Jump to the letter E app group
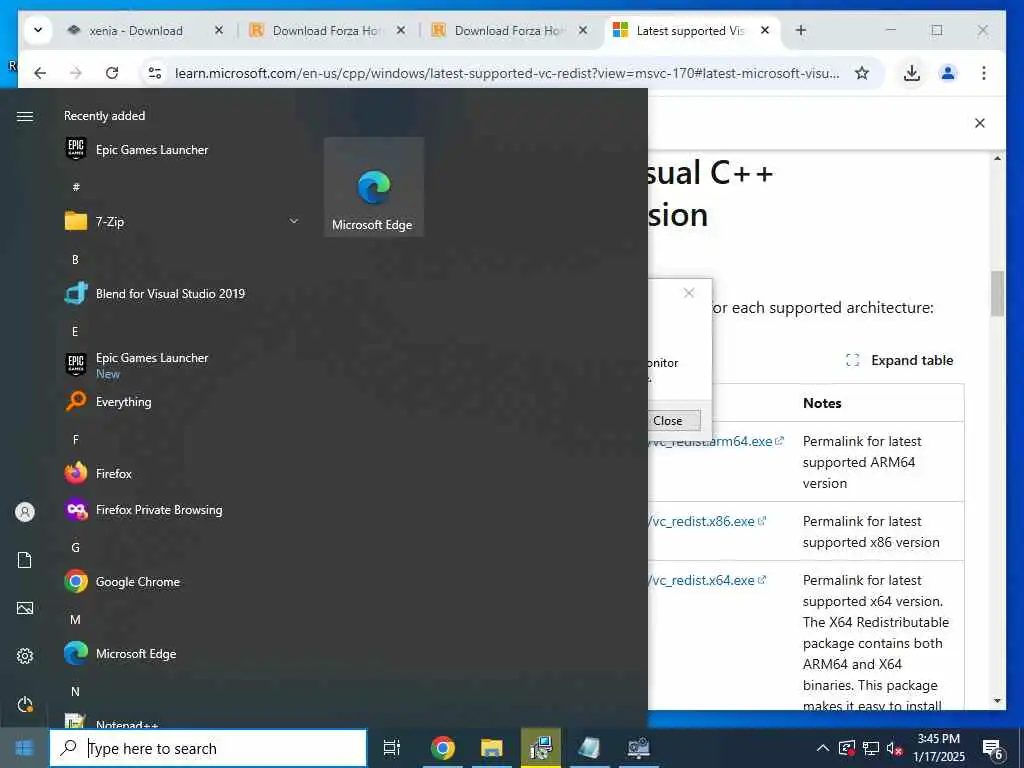 click(75, 332)
